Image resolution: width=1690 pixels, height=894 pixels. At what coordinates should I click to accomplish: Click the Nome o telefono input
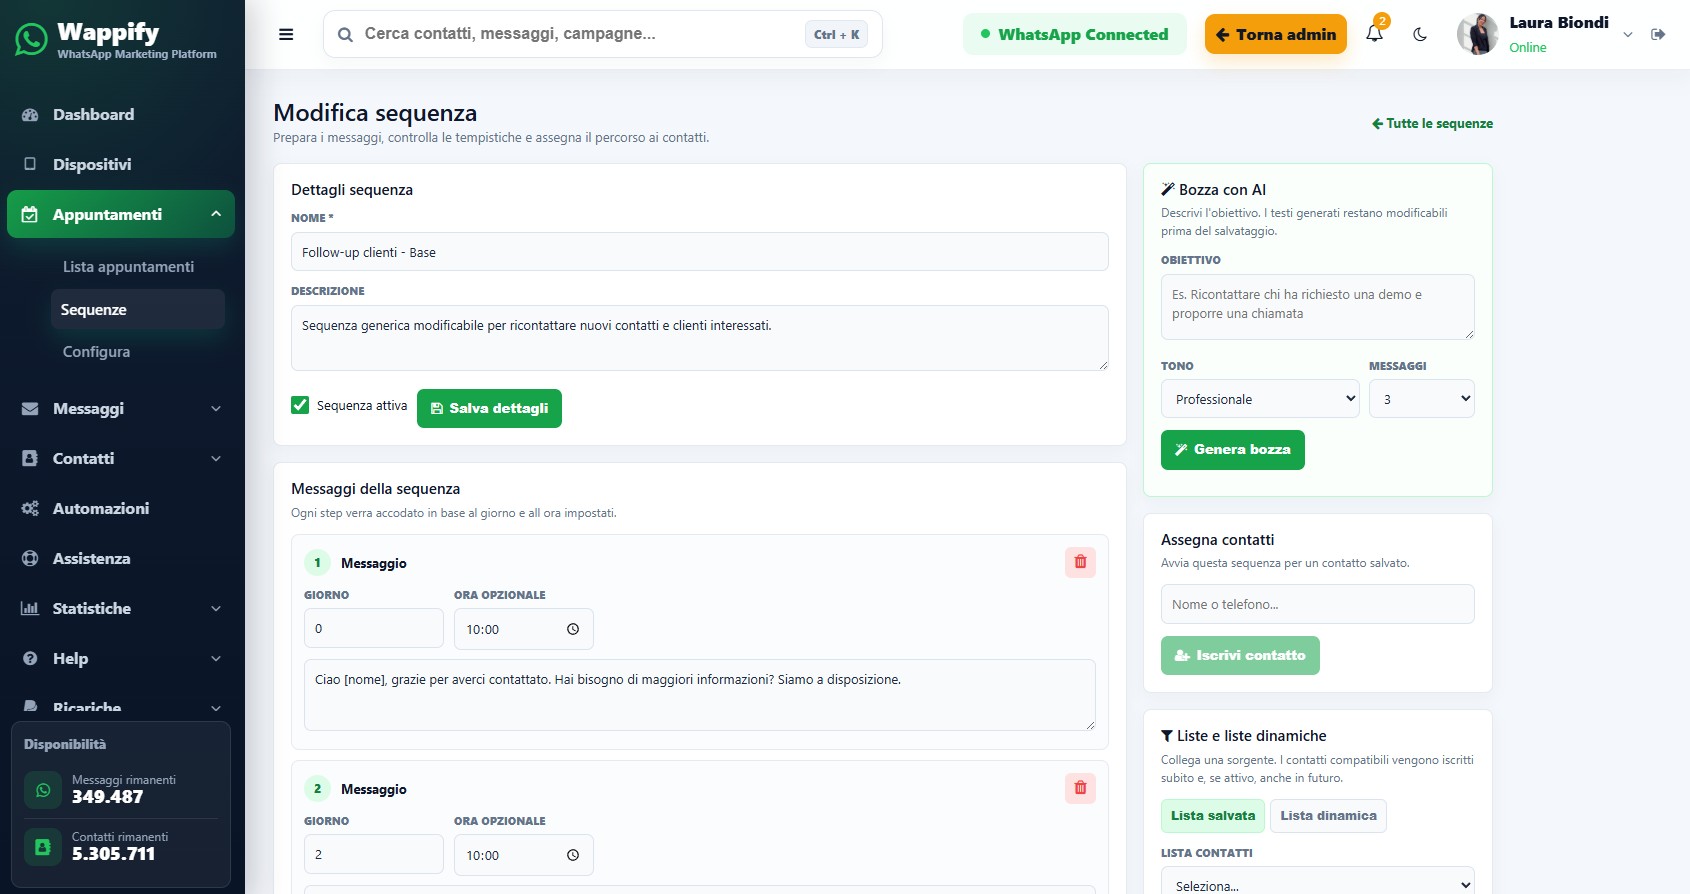(x=1318, y=604)
